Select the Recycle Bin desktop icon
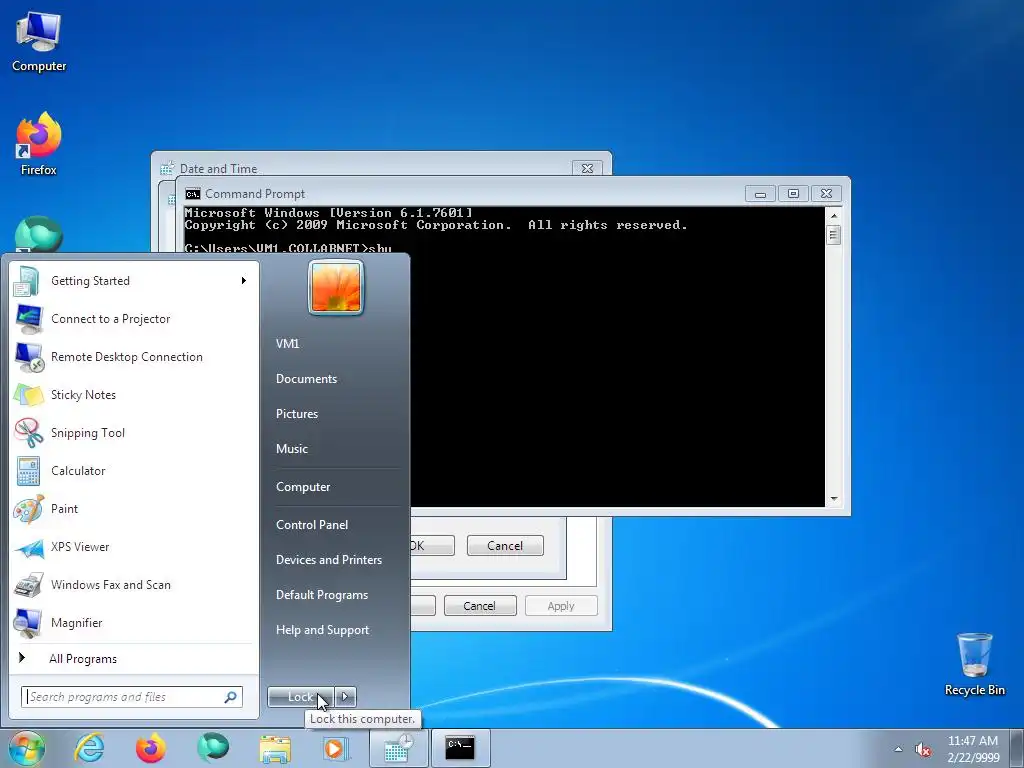 [x=974, y=664]
